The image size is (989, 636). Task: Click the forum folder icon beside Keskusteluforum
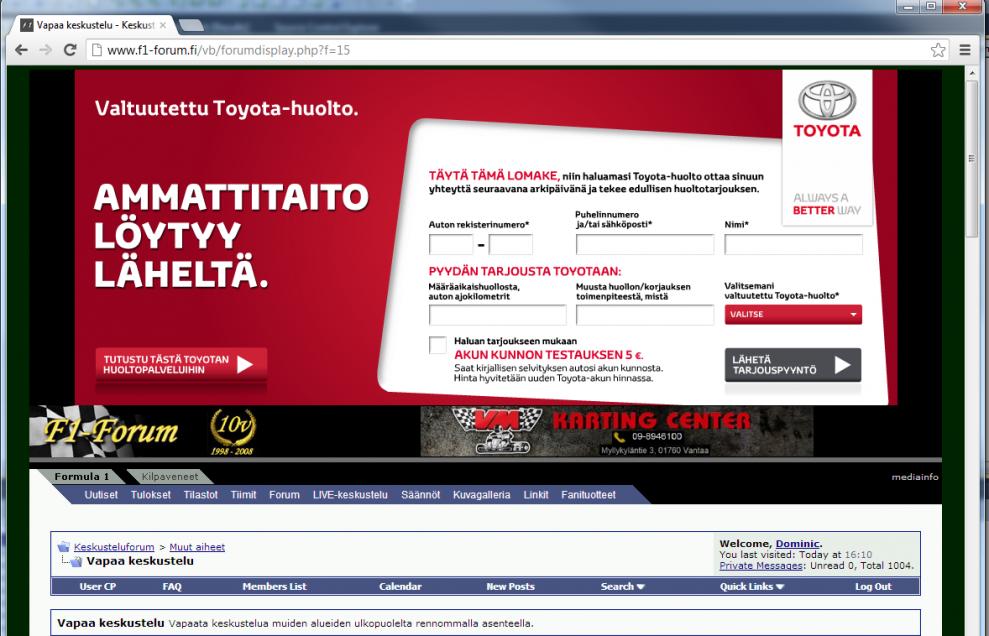click(64, 546)
